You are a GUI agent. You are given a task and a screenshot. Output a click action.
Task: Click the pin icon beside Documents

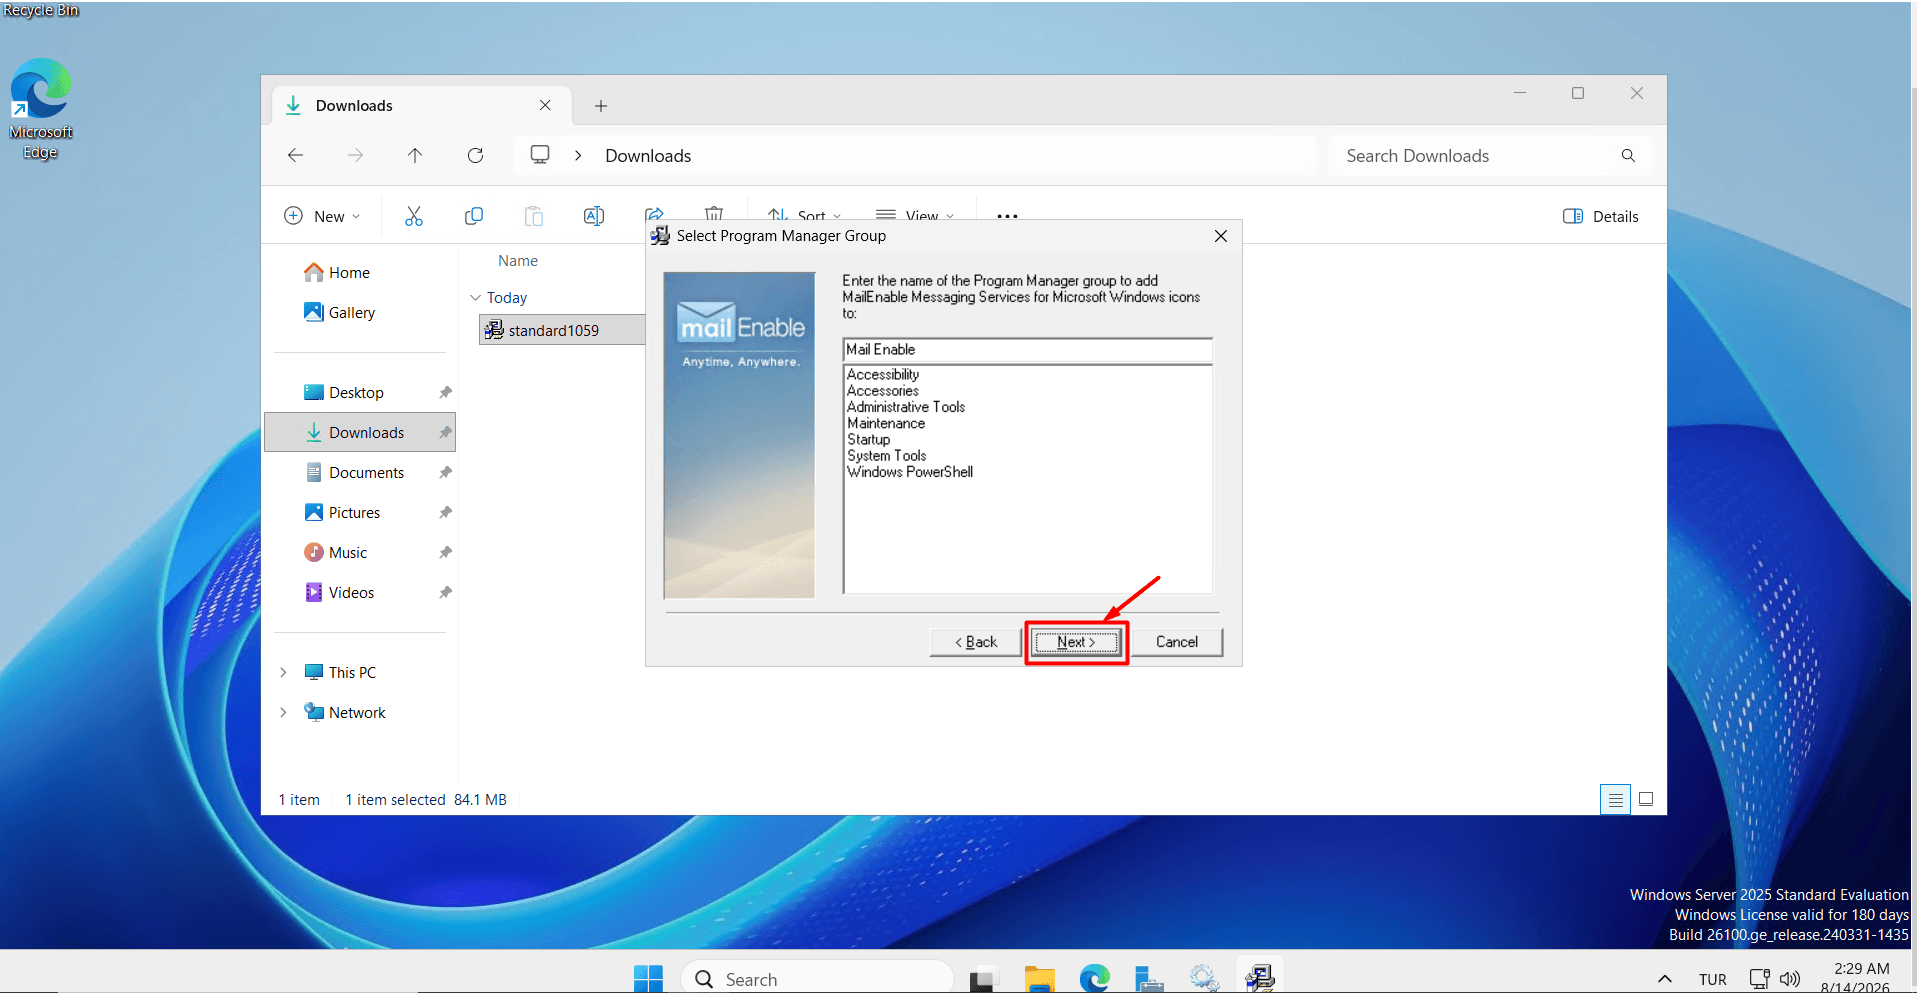(445, 472)
